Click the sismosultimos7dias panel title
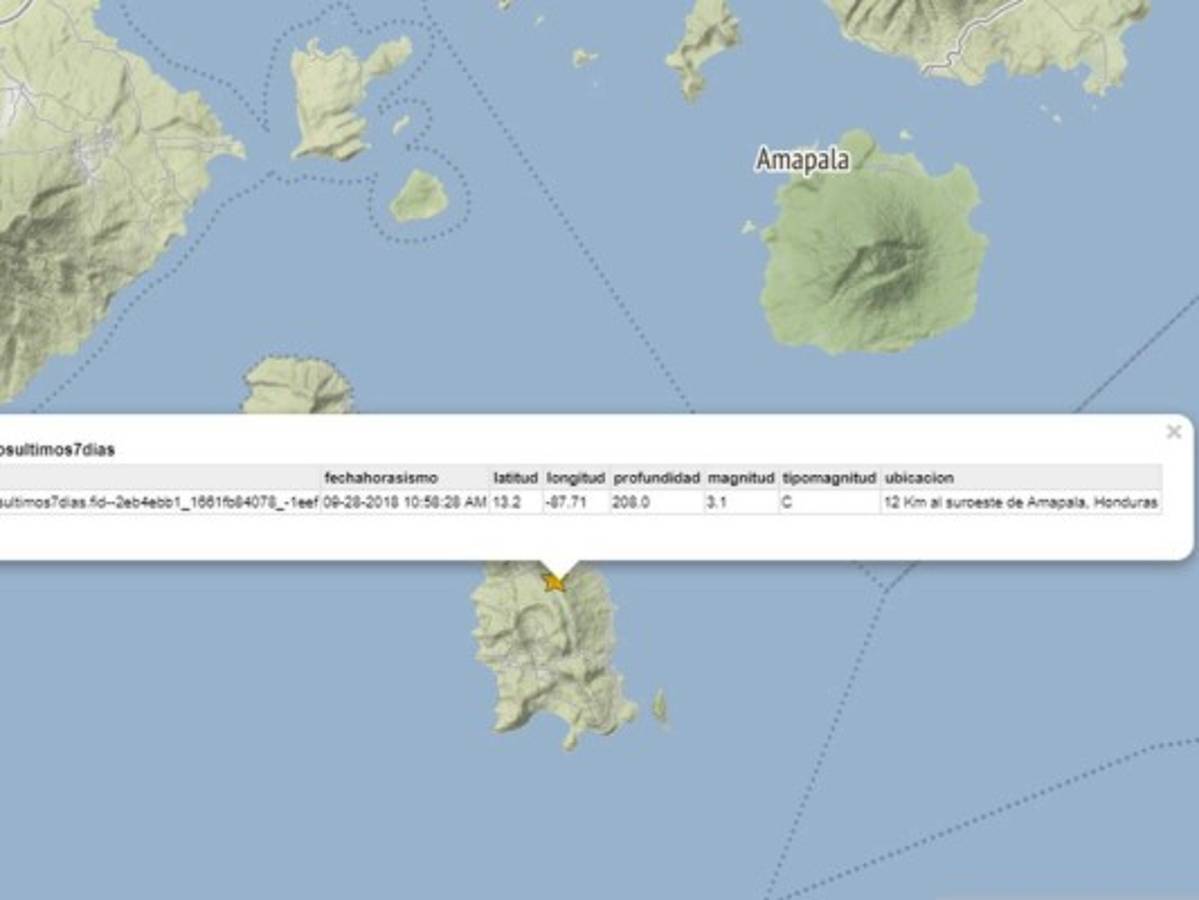Image resolution: width=1199 pixels, height=900 pixels. click(53, 448)
